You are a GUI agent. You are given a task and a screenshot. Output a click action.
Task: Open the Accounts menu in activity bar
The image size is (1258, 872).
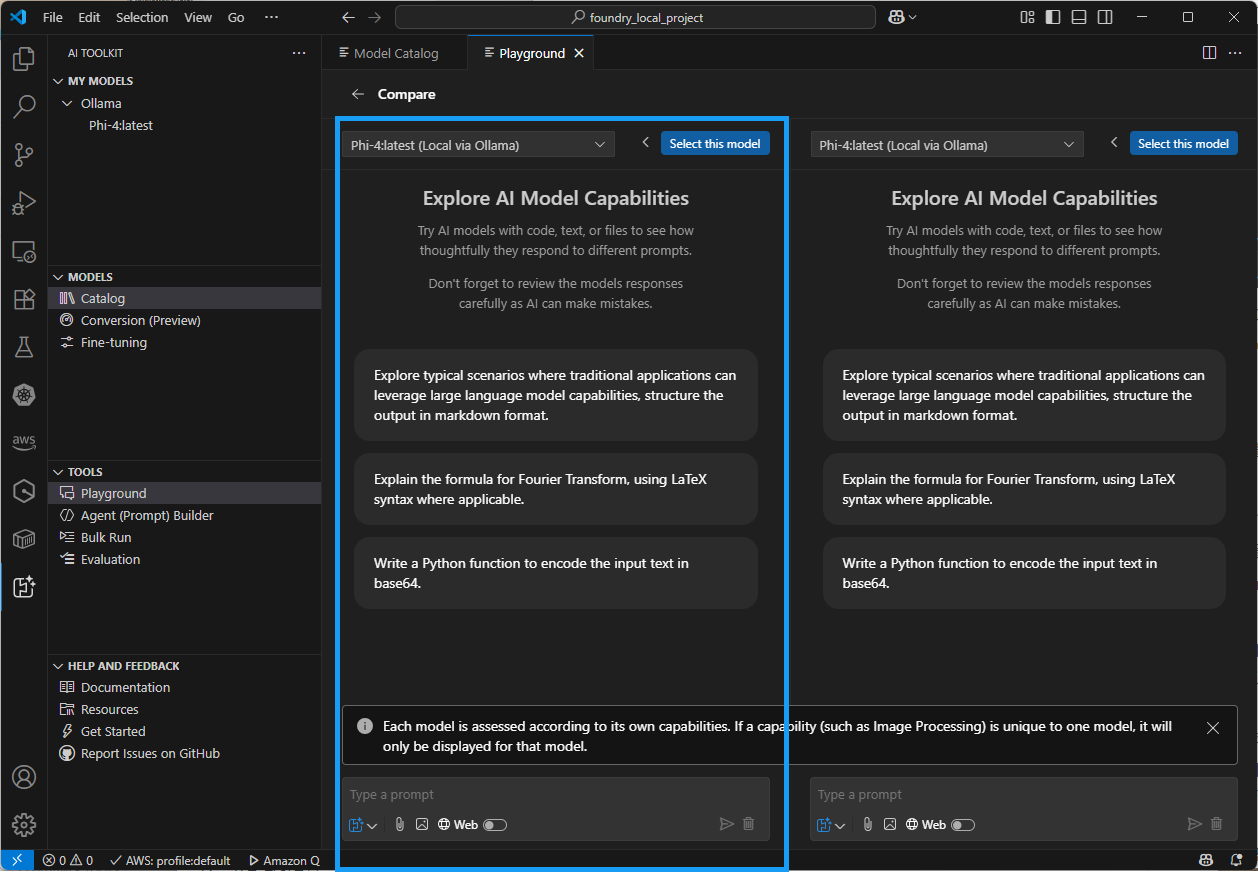tap(24, 777)
